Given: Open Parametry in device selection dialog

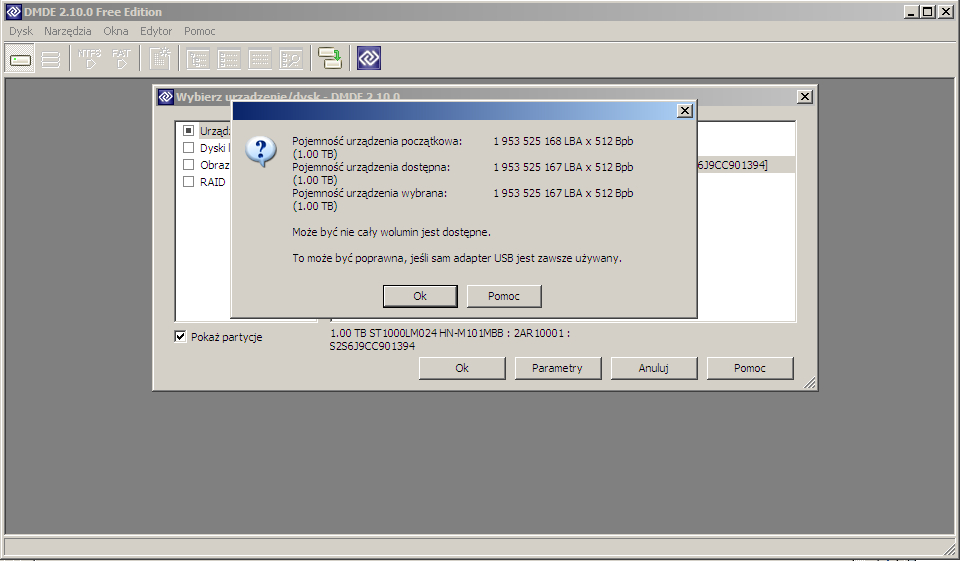Looking at the screenshot, I should pos(557,368).
